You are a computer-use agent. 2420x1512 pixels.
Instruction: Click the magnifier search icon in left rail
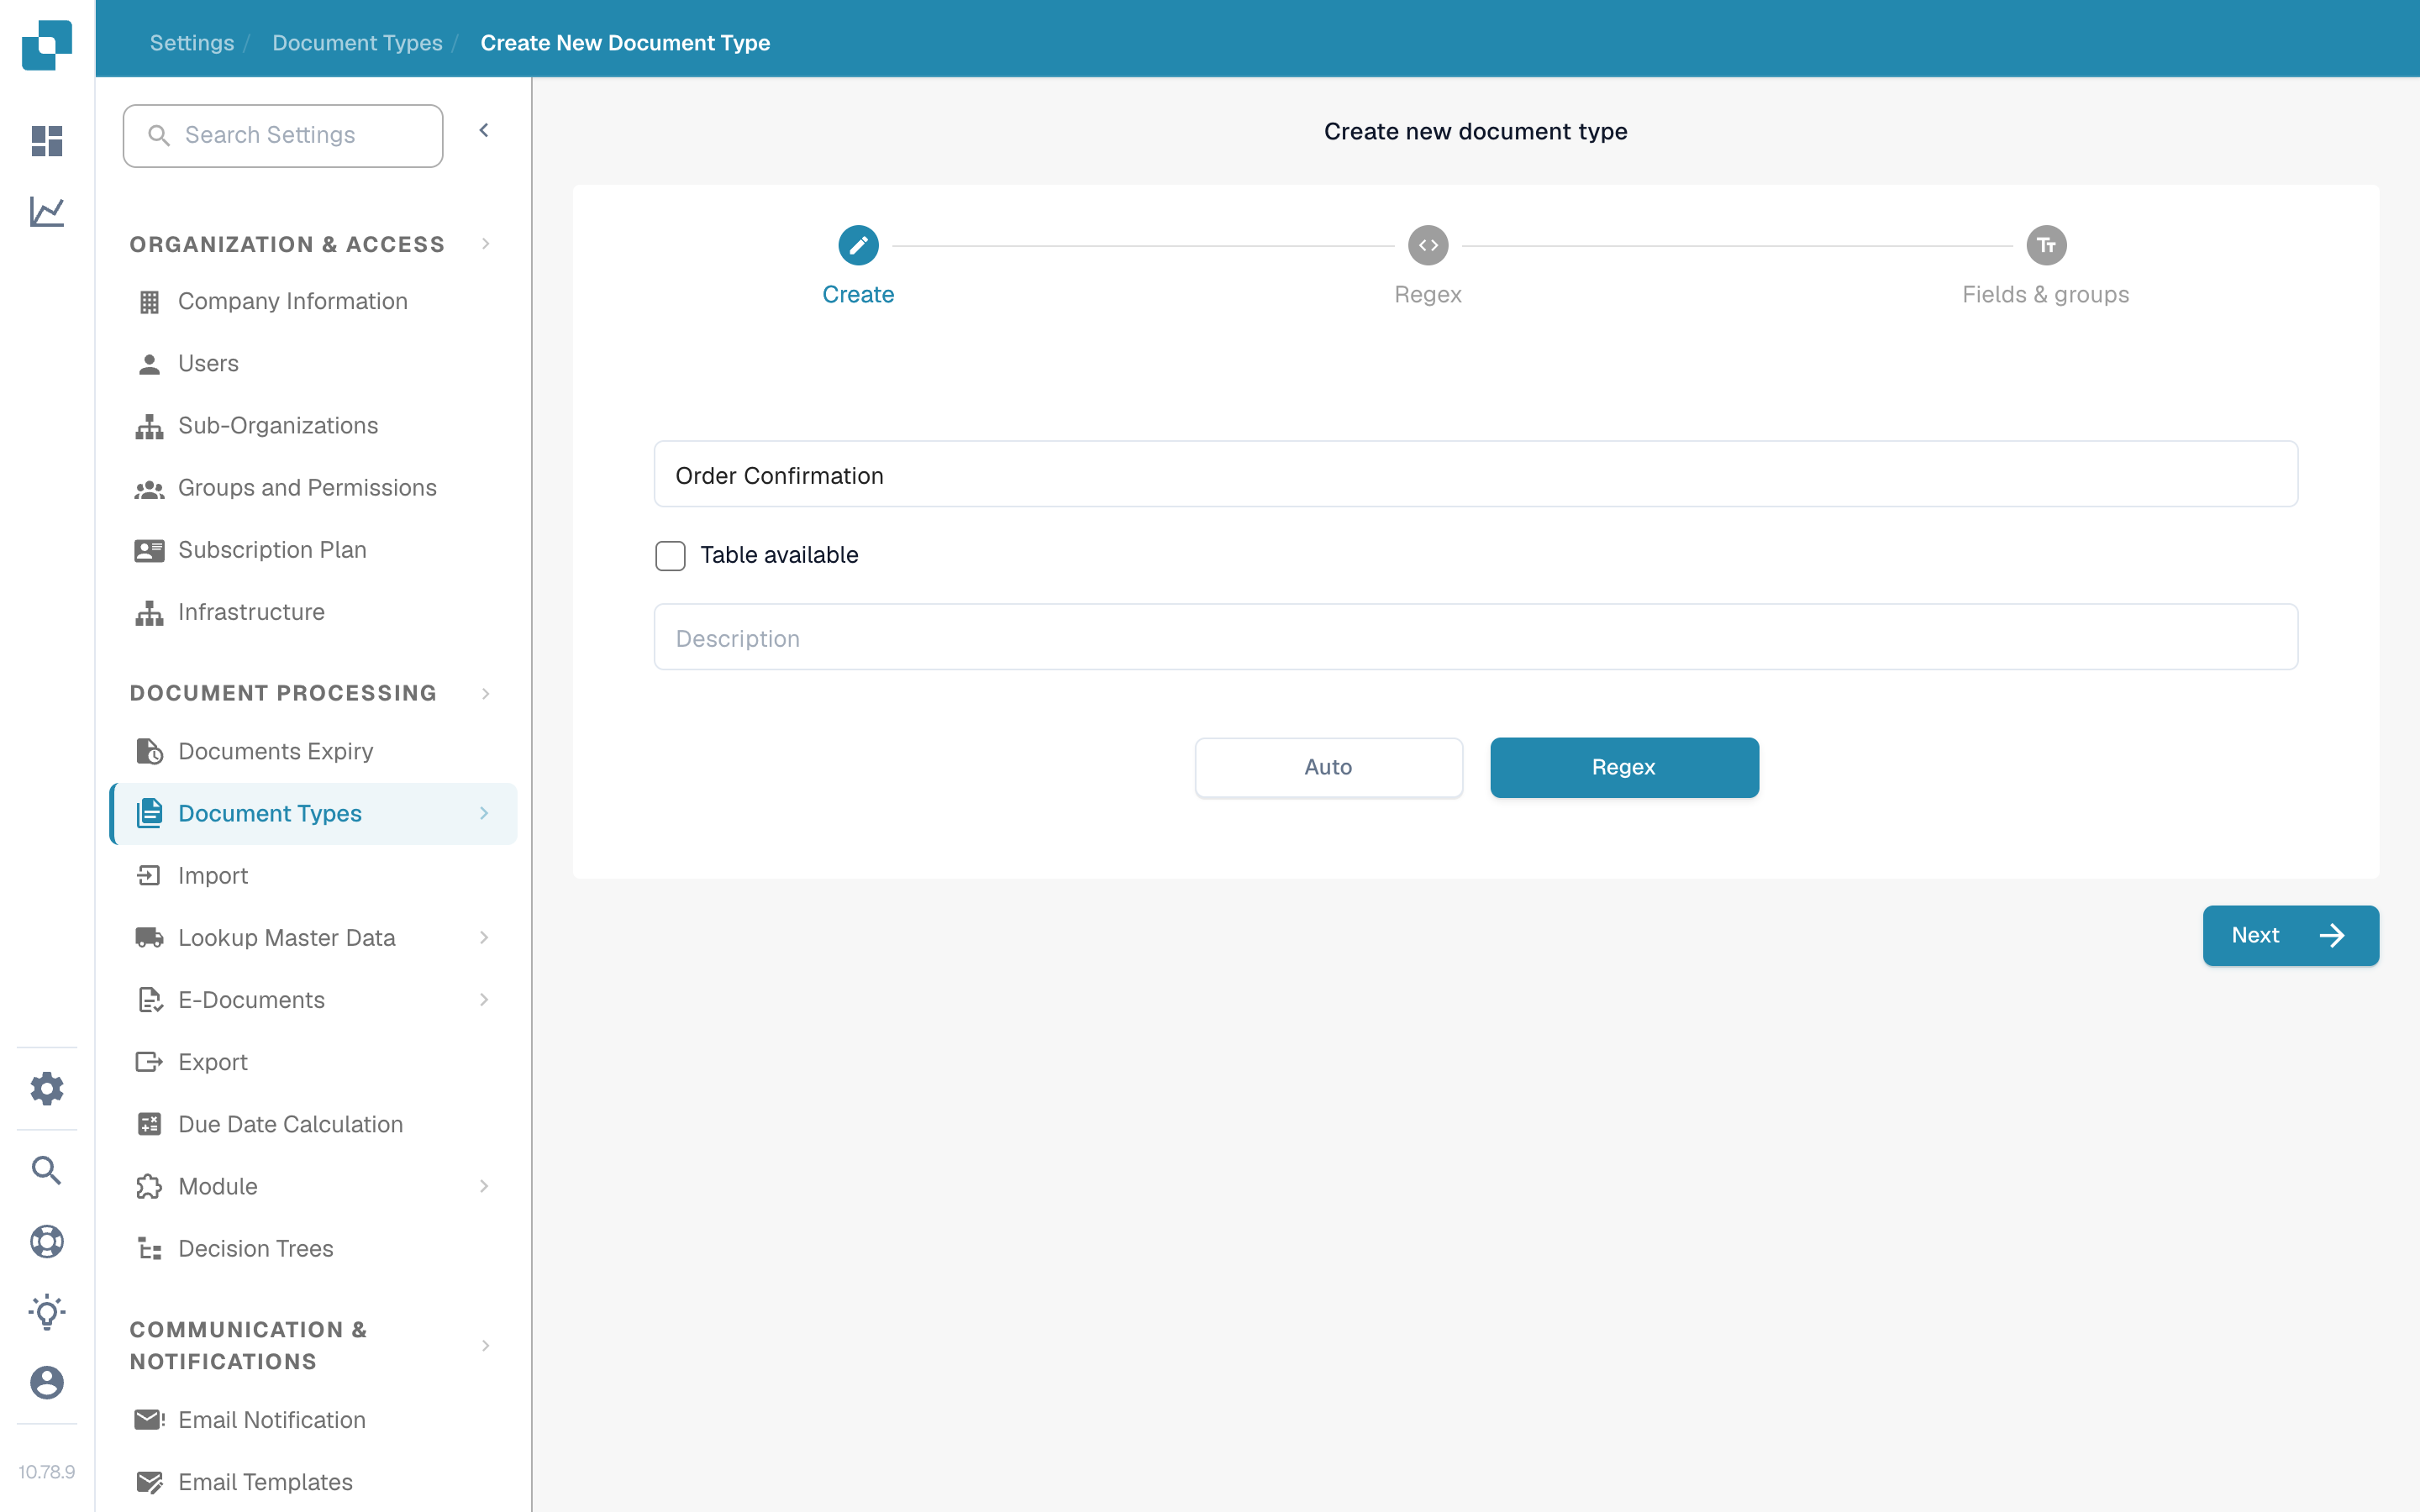[47, 1170]
